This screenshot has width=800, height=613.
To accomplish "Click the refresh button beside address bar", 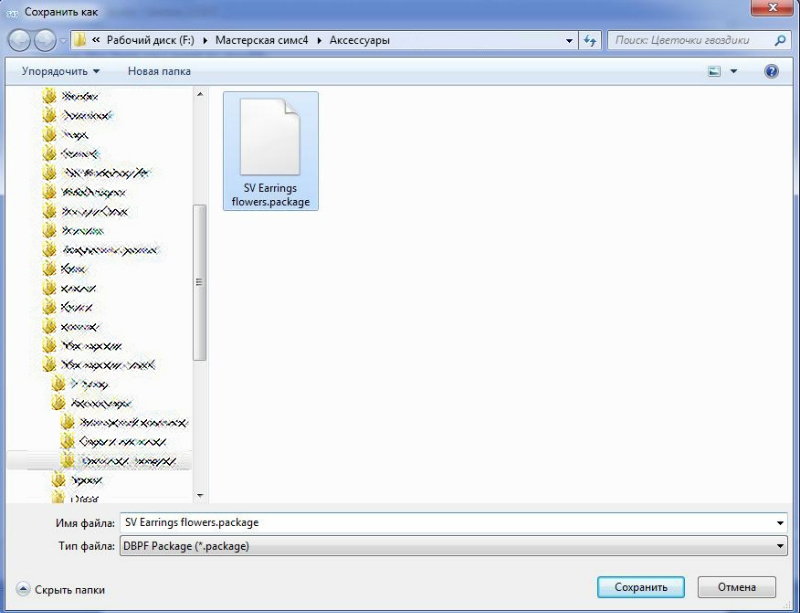I will click(590, 41).
